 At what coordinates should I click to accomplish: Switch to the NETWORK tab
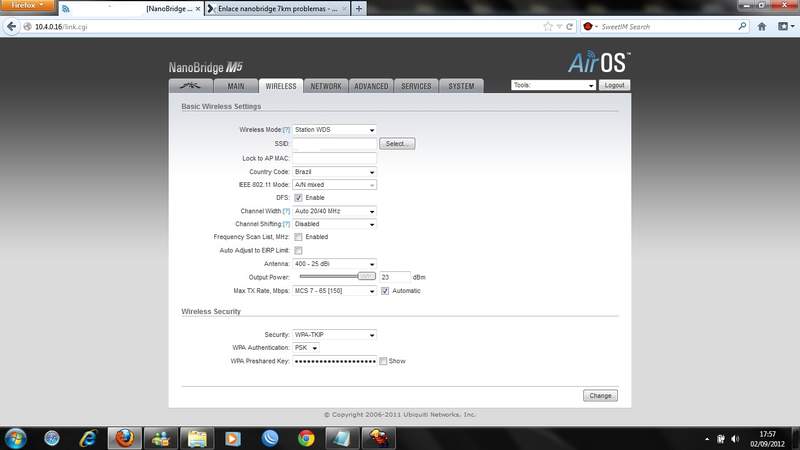click(326, 86)
